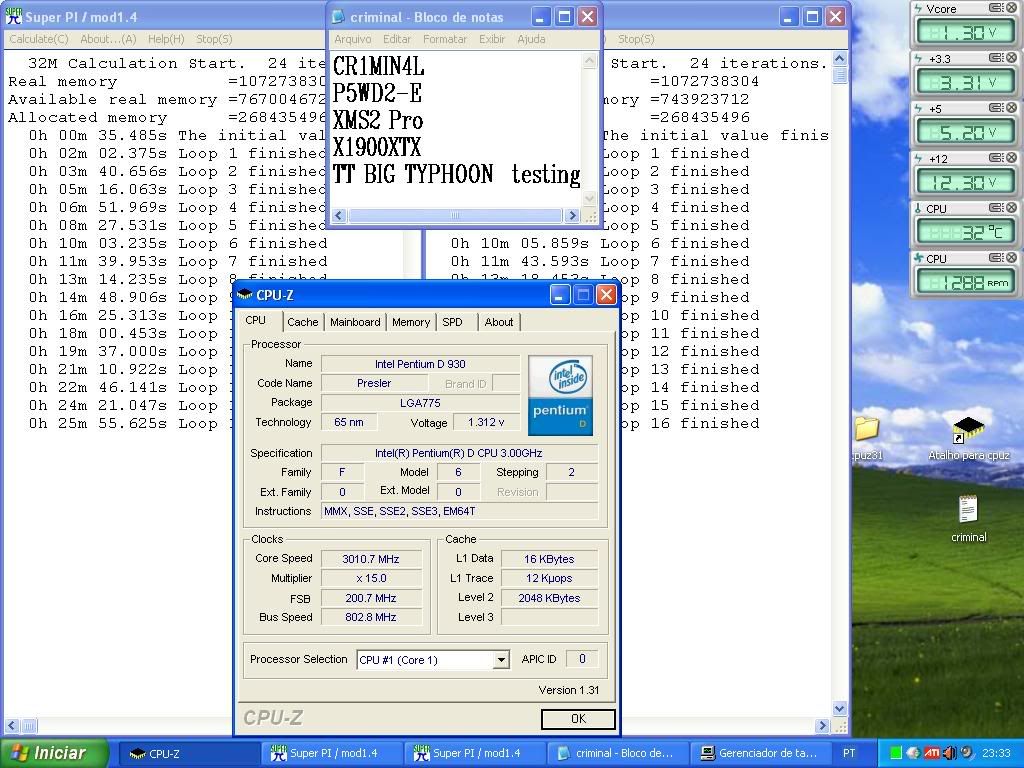Activate the CPU-Z taskbar button
Viewport: 1024px width, 768px height.
pos(190,754)
